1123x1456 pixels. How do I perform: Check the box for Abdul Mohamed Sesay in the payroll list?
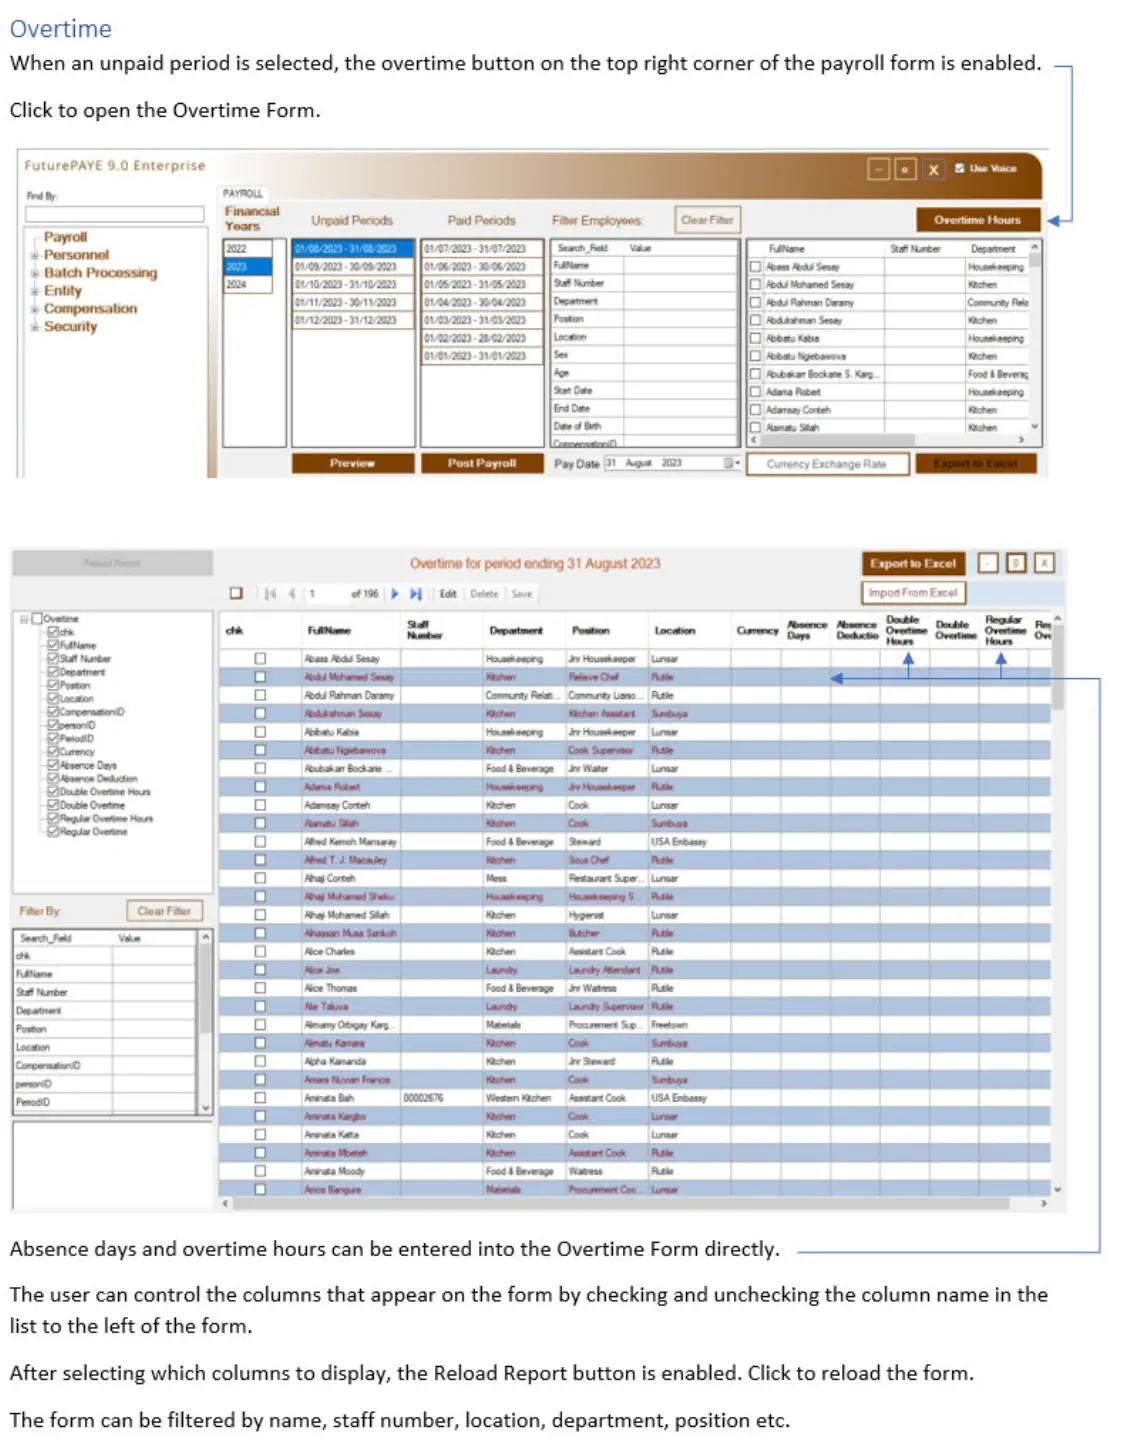tap(757, 285)
